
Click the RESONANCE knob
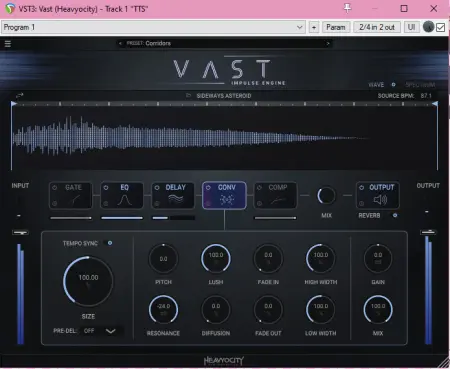coord(163,310)
